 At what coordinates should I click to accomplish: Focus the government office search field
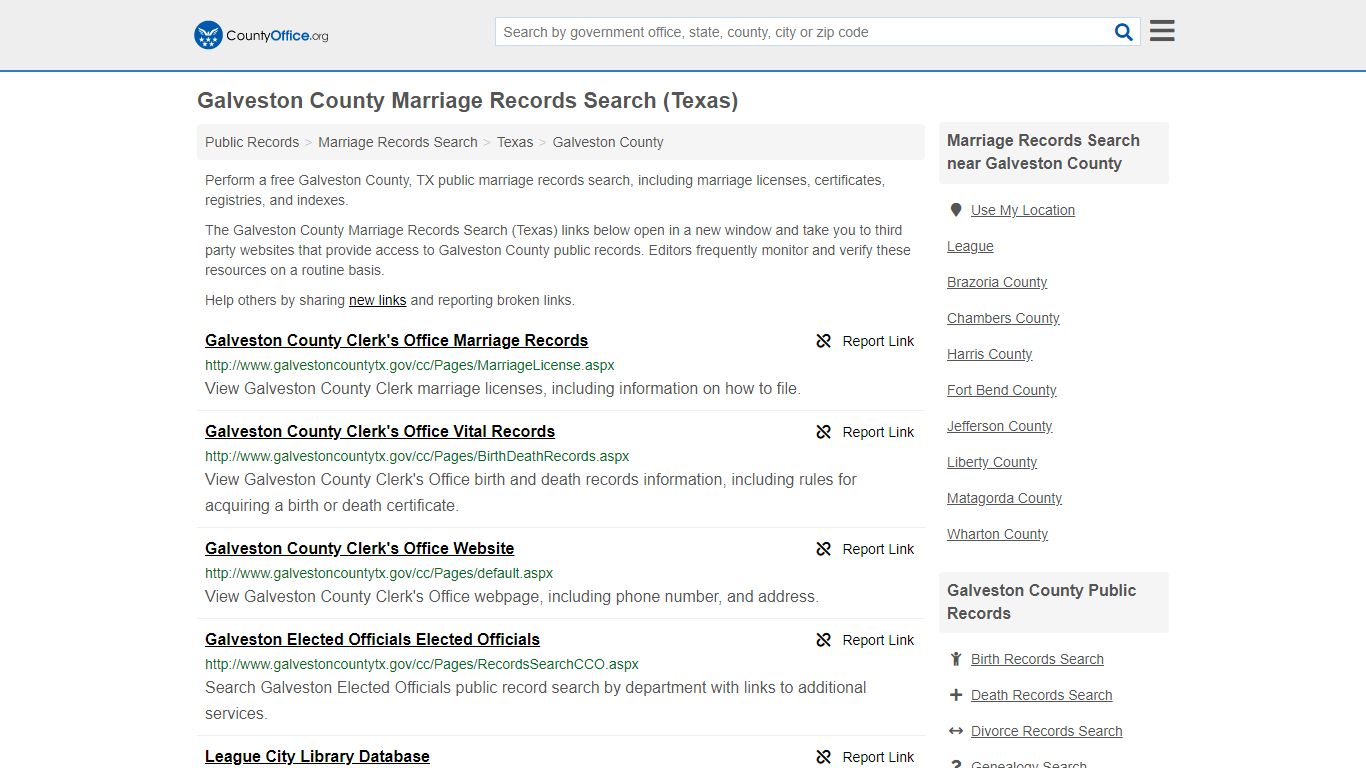(803, 32)
